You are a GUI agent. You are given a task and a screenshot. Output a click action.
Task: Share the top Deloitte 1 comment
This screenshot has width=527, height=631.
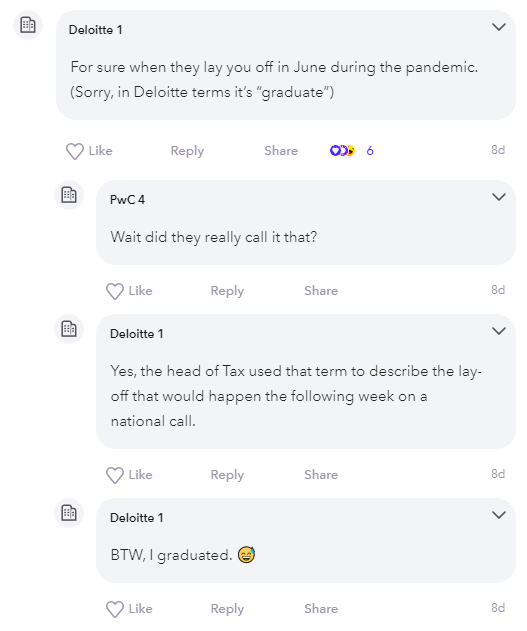(281, 151)
